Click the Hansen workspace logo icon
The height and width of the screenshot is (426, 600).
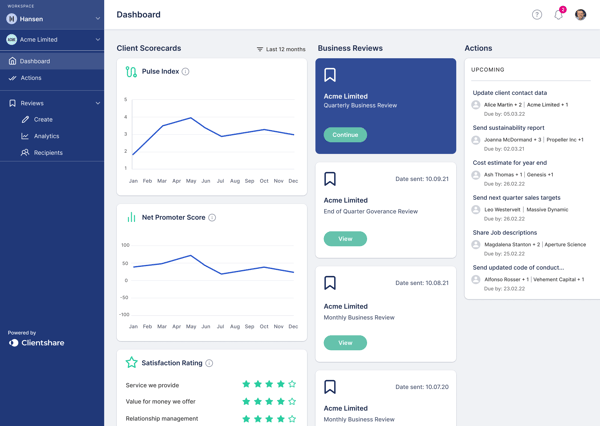[x=11, y=18]
